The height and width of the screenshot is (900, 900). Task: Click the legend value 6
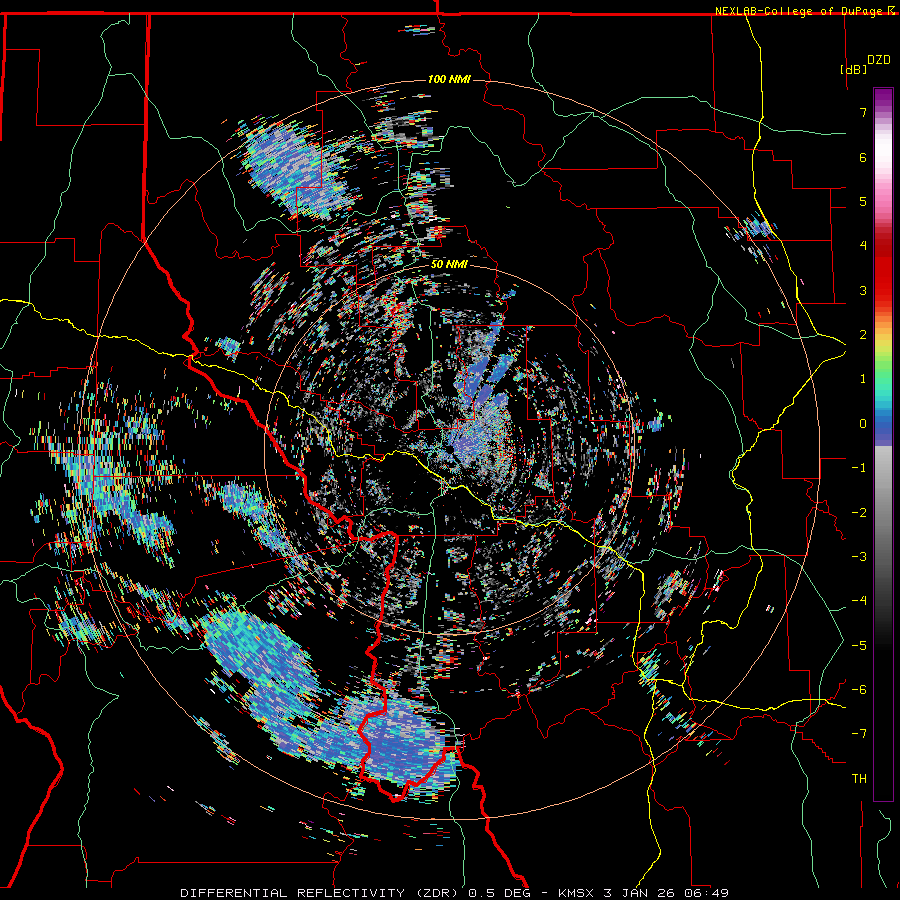(x=863, y=157)
